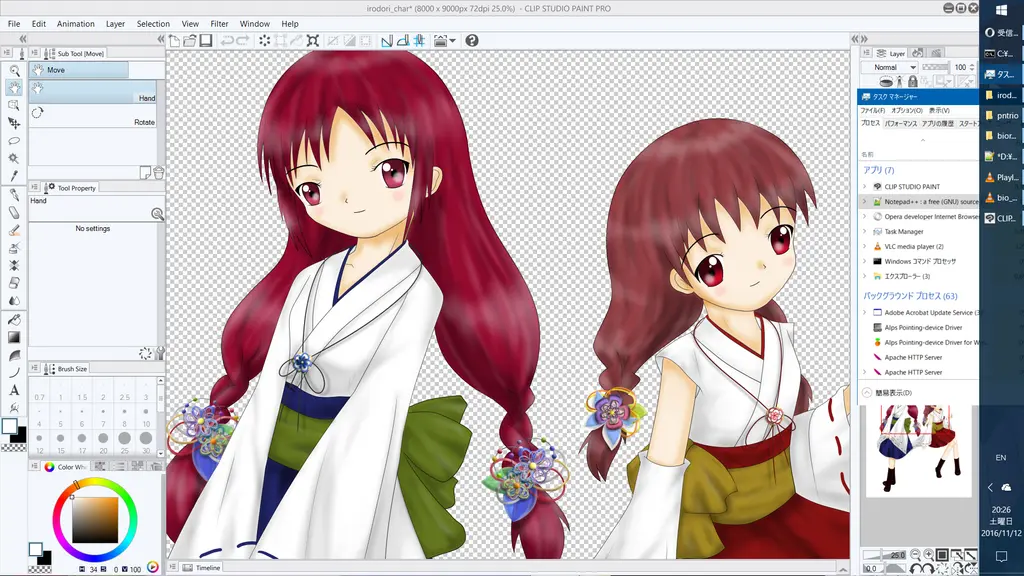Screen dimensions: 1024x576
Task: Select the Auto Select magic wand tool
Action: point(14,158)
